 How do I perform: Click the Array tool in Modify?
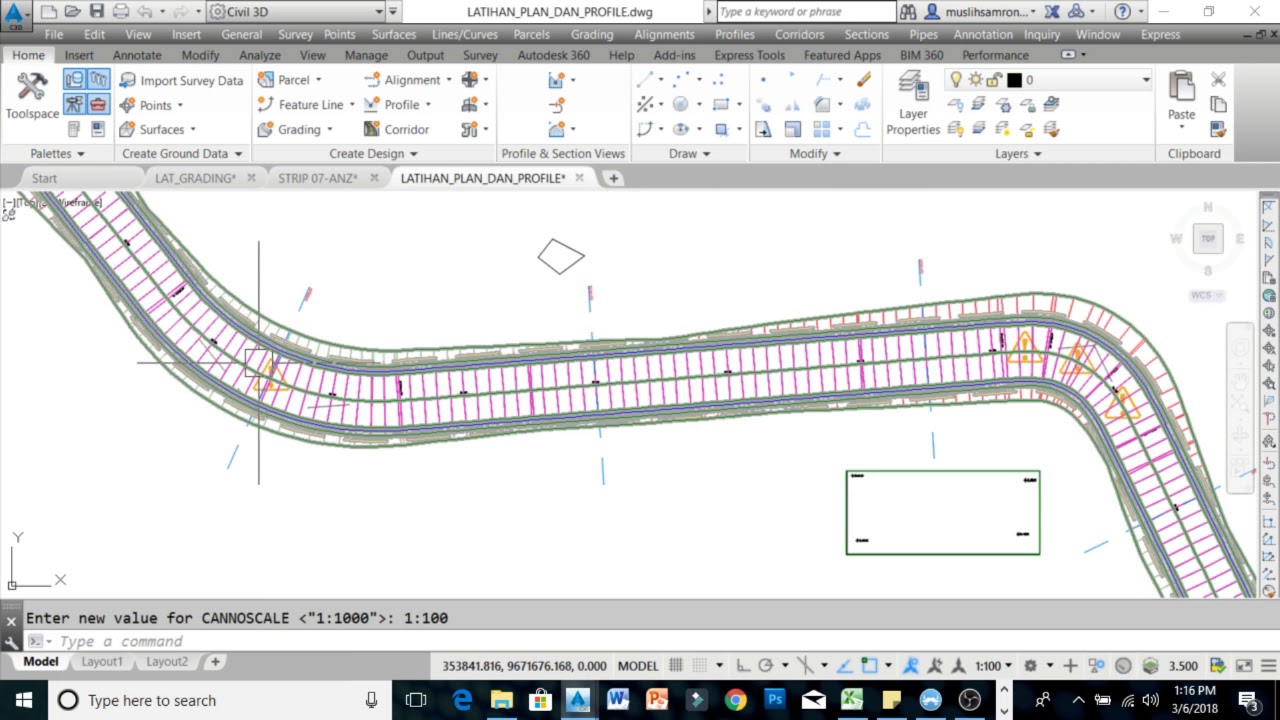click(822, 129)
